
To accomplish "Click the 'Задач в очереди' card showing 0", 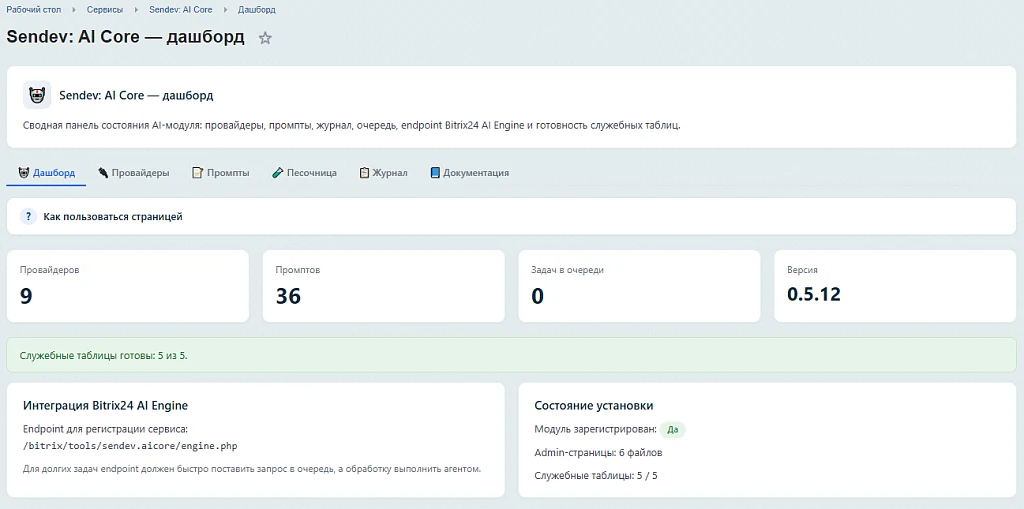I will pyautogui.click(x=639, y=286).
